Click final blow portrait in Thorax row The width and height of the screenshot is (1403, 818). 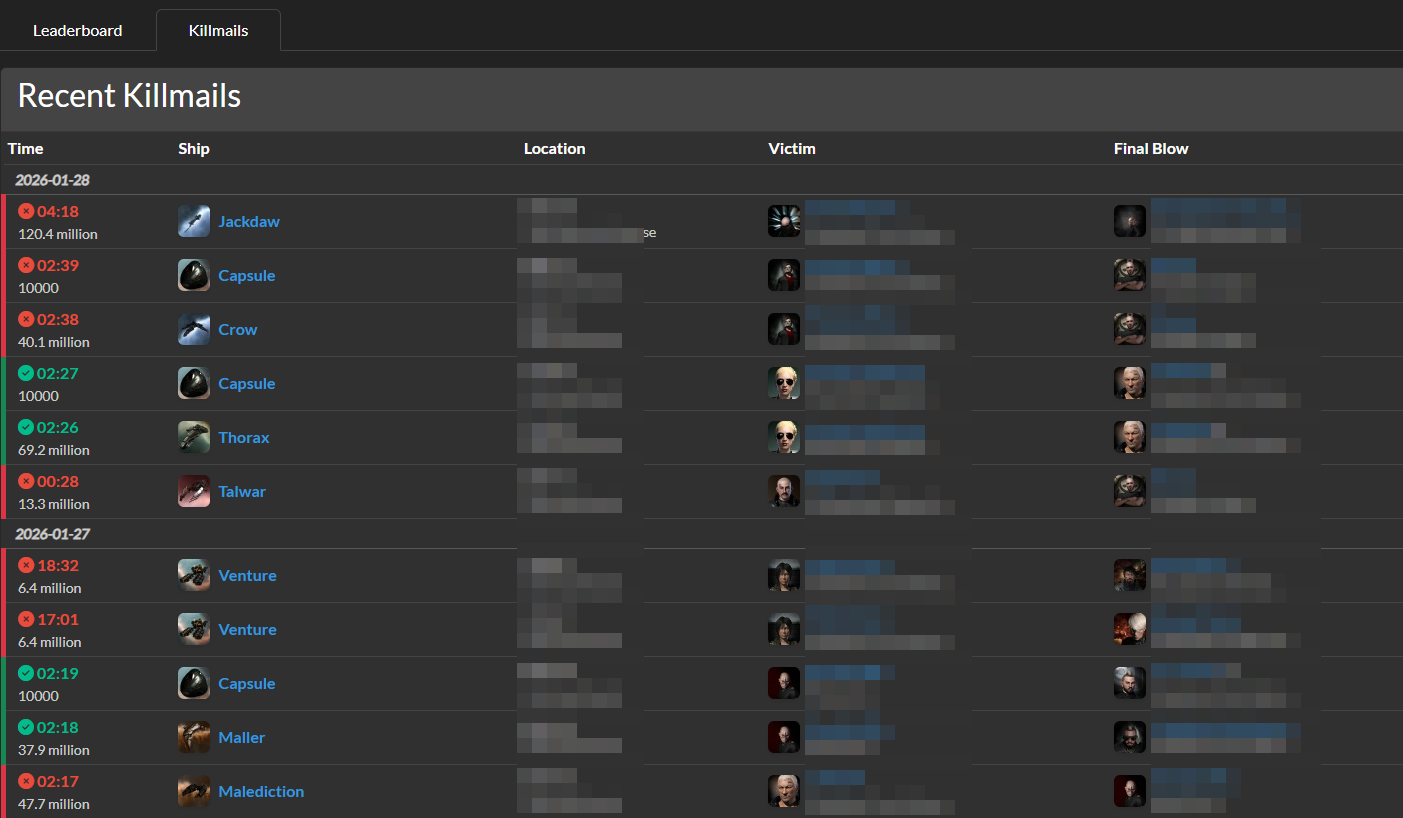point(1130,437)
